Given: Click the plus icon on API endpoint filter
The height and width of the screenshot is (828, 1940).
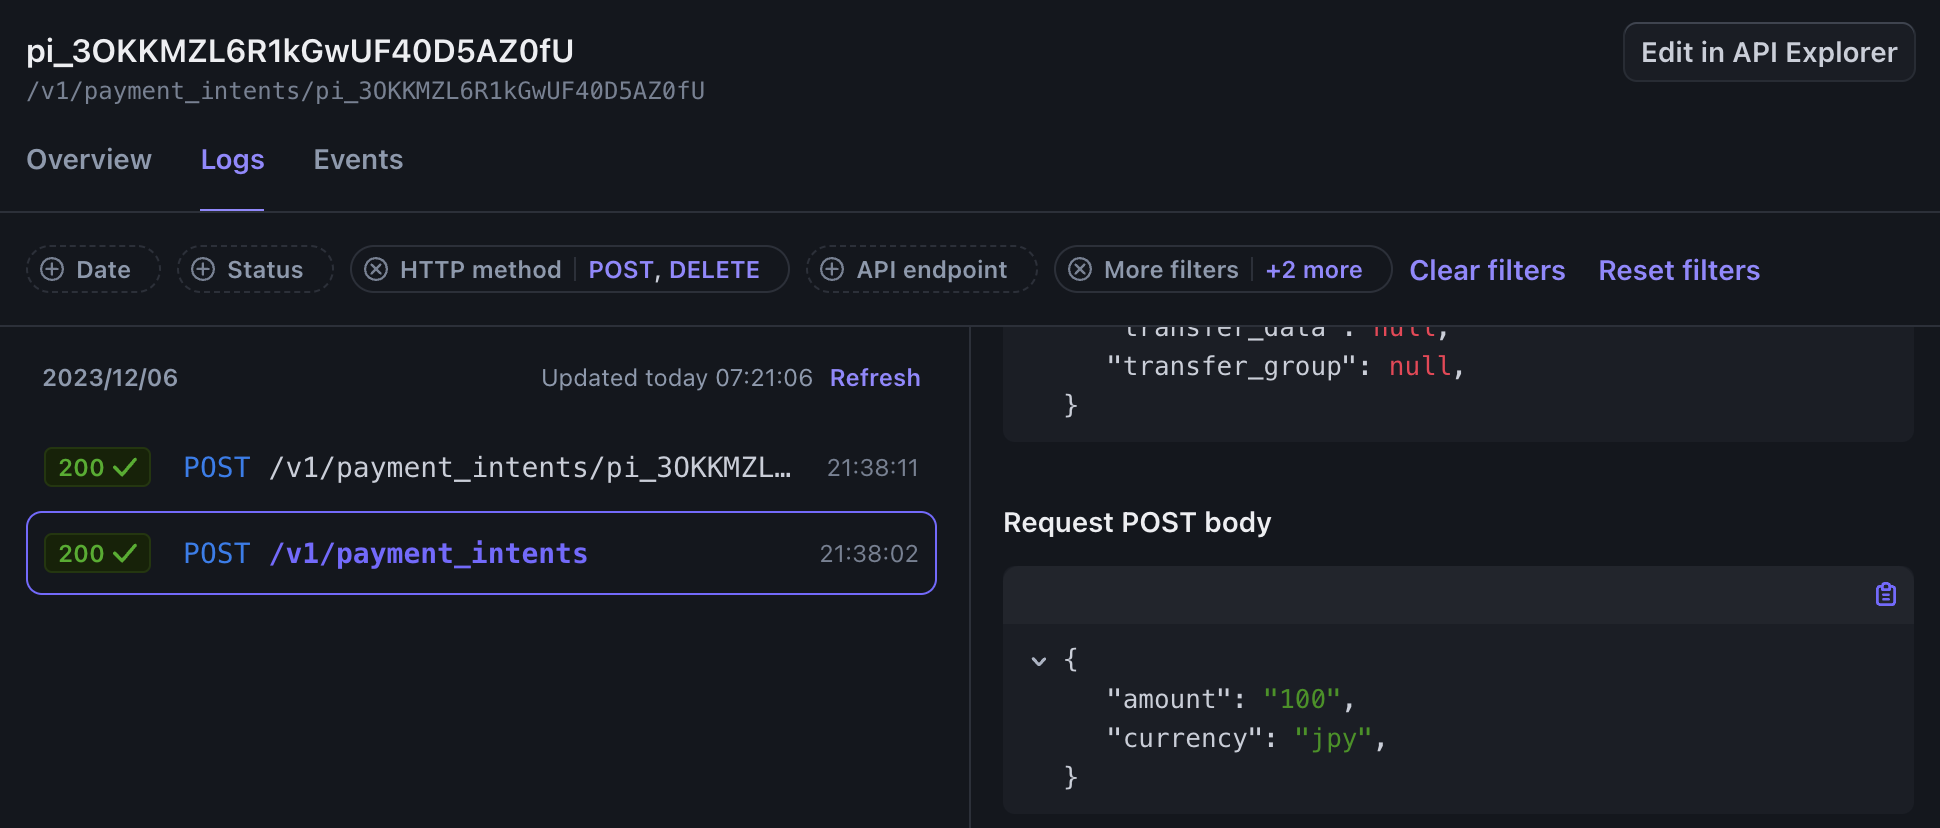Looking at the screenshot, I should tap(832, 270).
